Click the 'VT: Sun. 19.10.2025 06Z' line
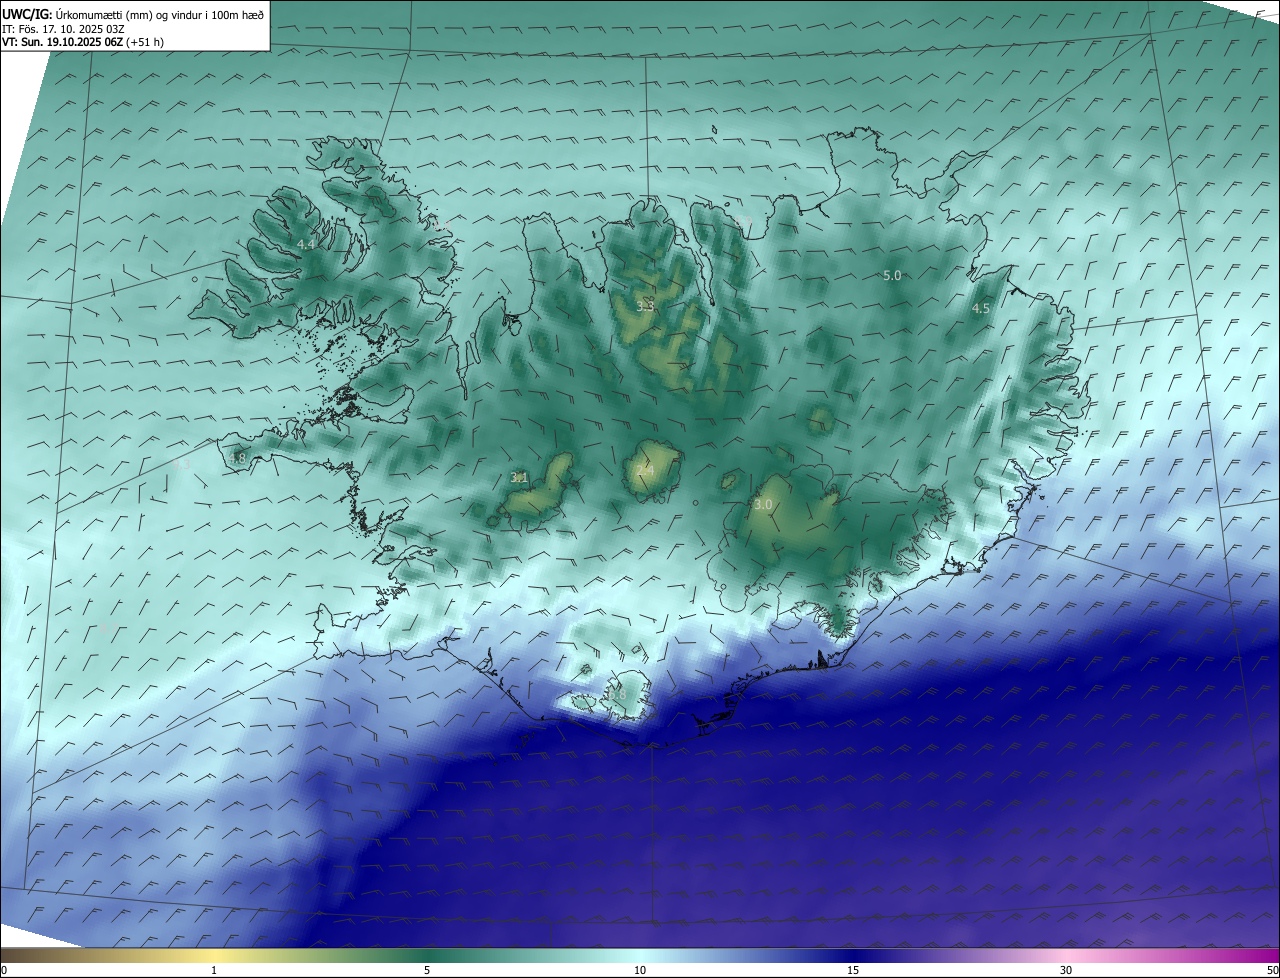The width and height of the screenshot is (1280, 978). (62, 42)
